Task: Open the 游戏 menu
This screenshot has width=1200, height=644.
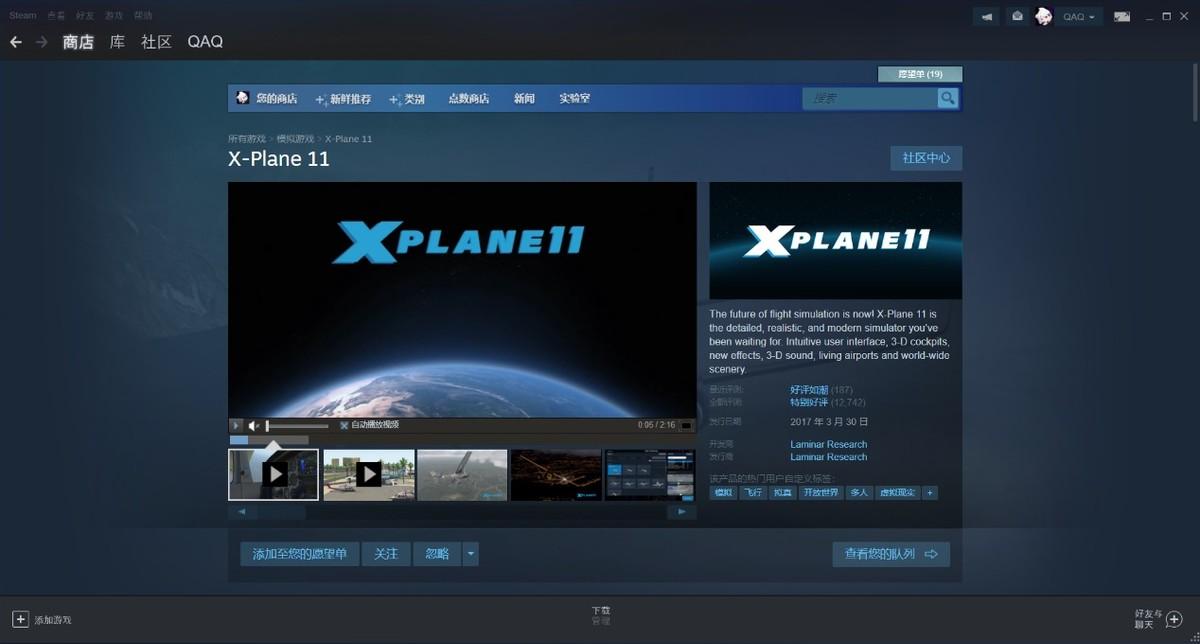Action: (114, 16)
